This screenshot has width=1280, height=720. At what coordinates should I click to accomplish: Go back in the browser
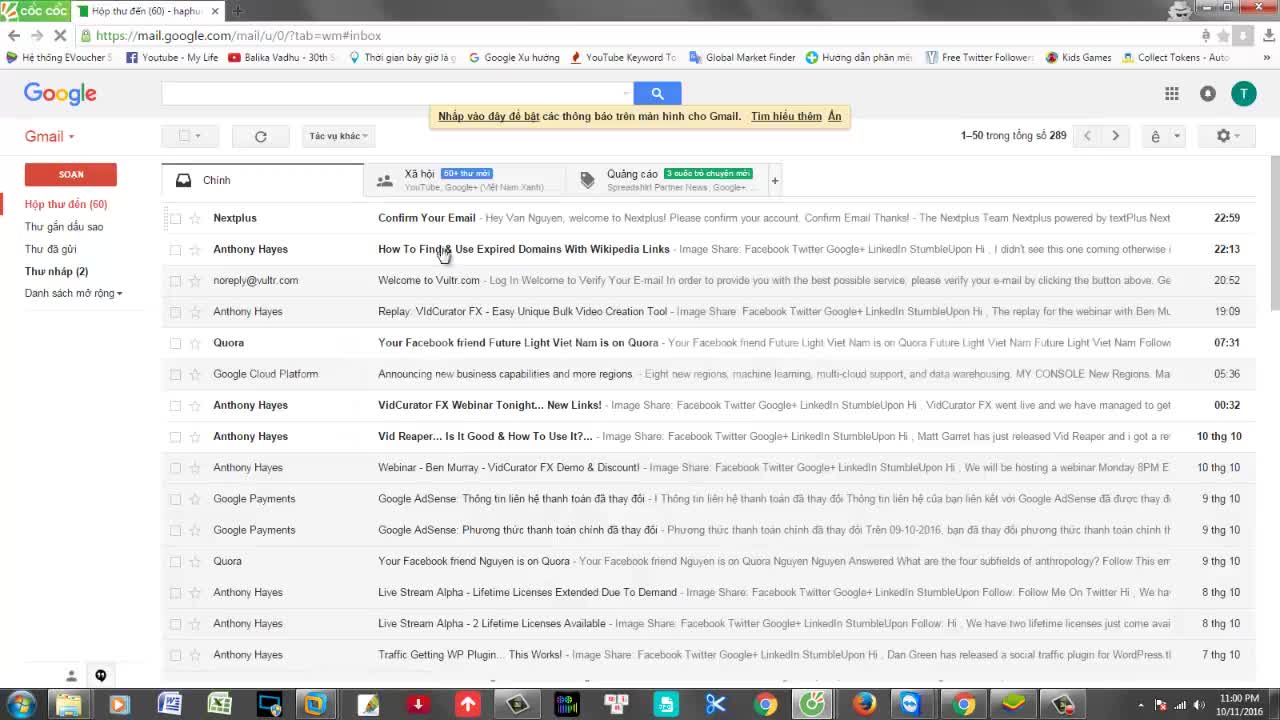(x=14, y=35)
